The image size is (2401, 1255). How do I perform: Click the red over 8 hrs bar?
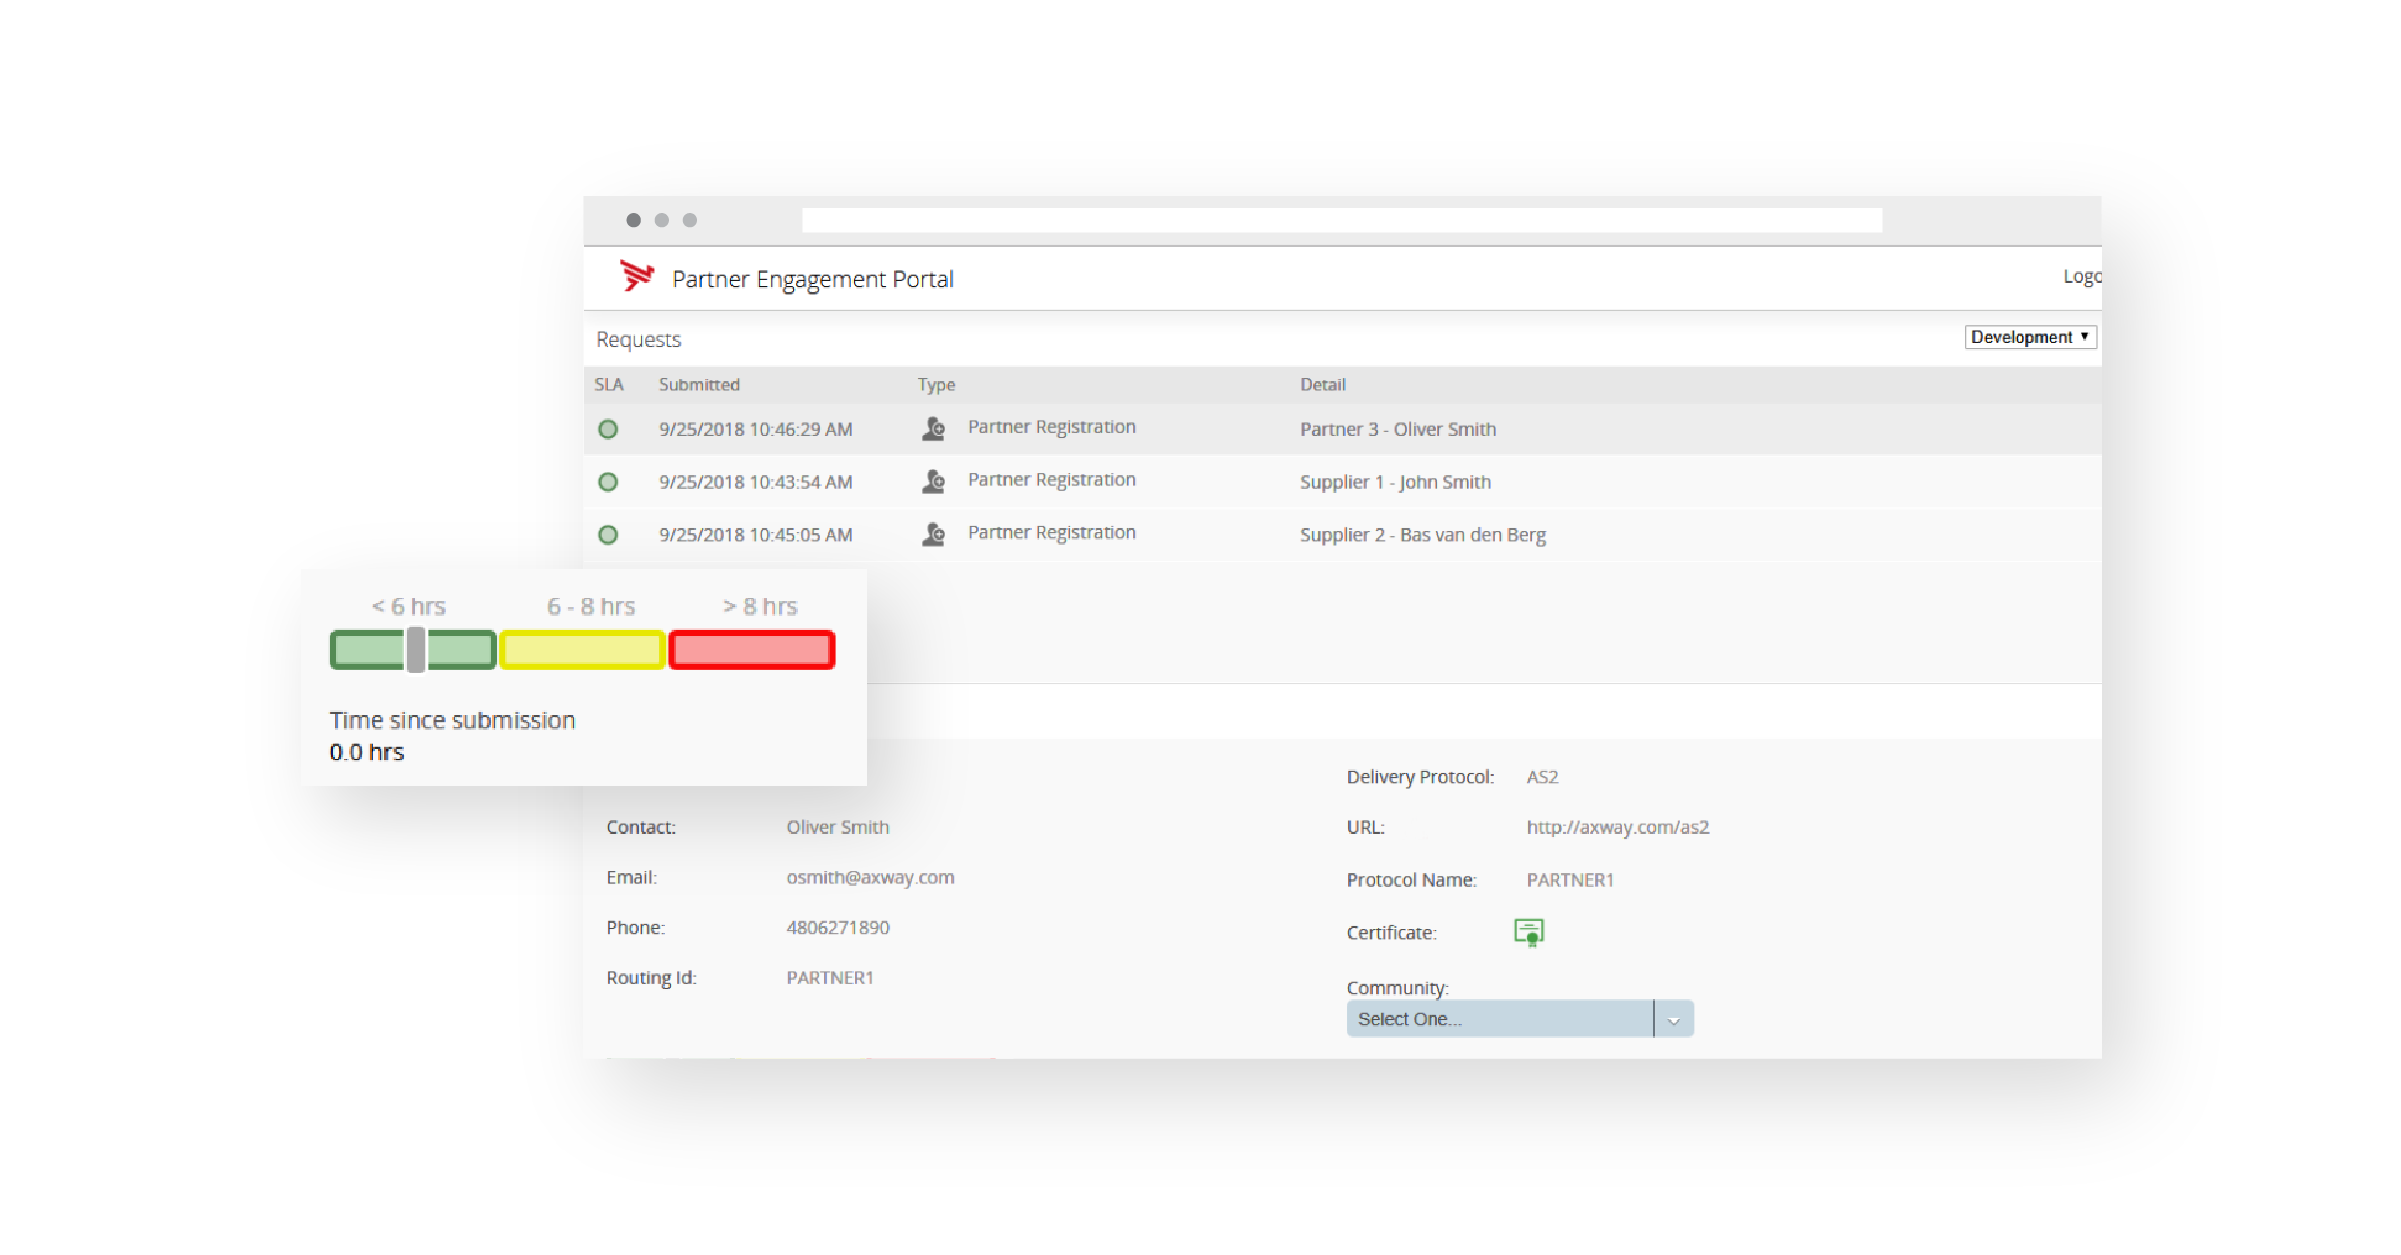coord(752,650)
